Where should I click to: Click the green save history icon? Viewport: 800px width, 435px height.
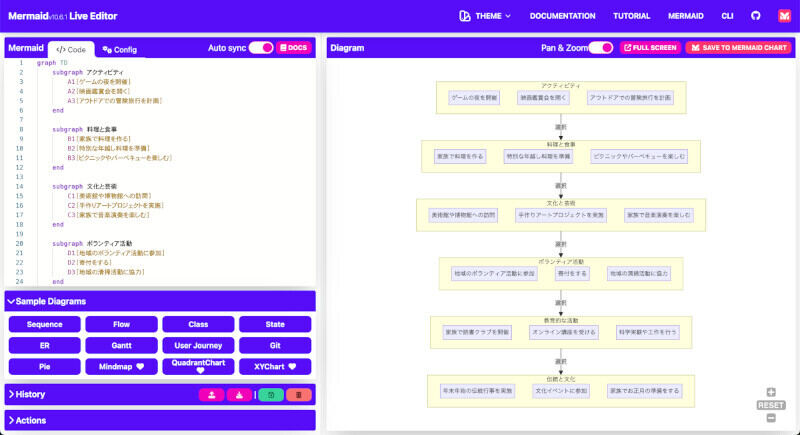[x=271, y=395]
